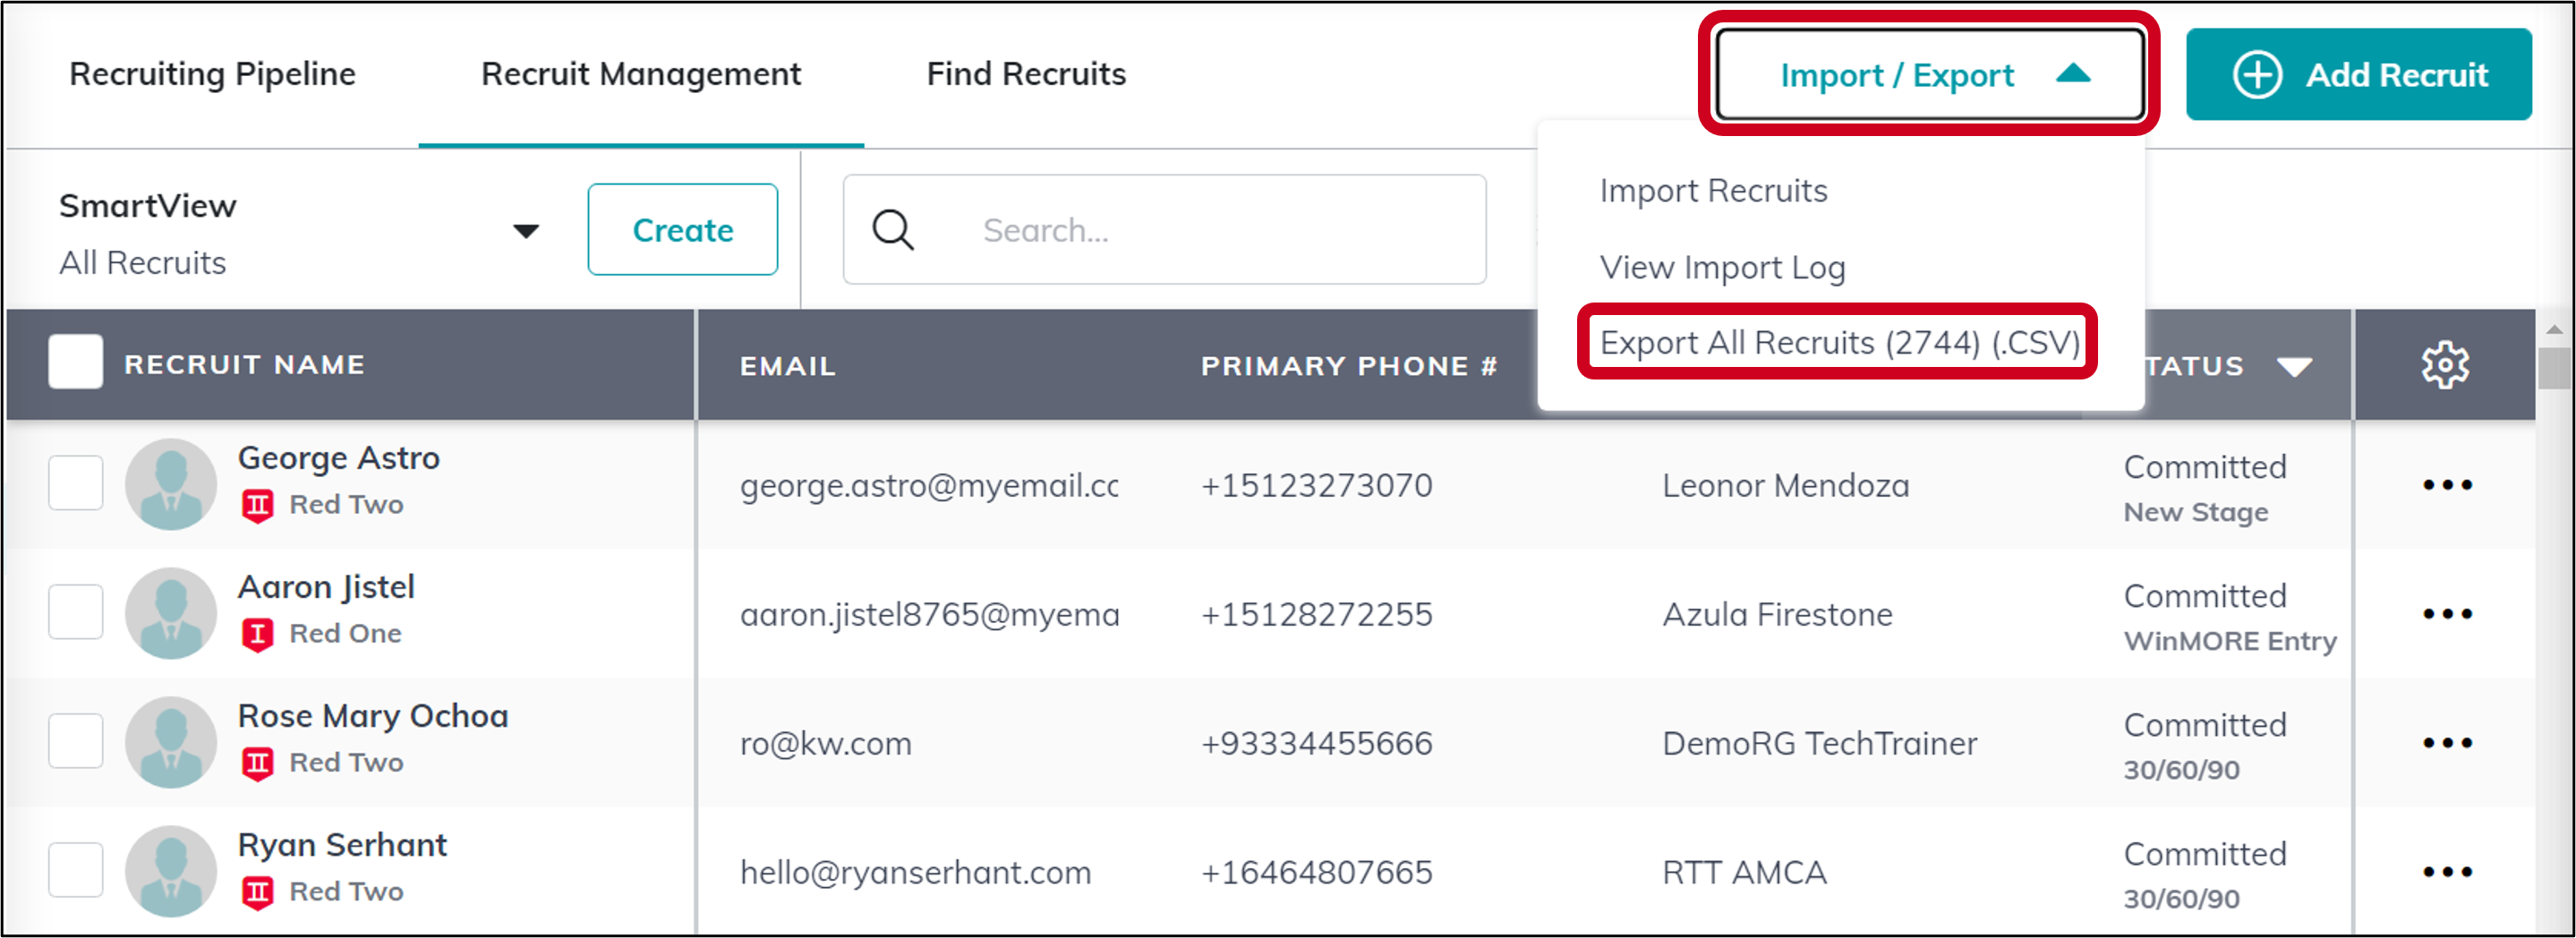Screen dimensions: 2576x938
Task: Click George Astro's profile avatar
Action: click(x=171, y=484)
